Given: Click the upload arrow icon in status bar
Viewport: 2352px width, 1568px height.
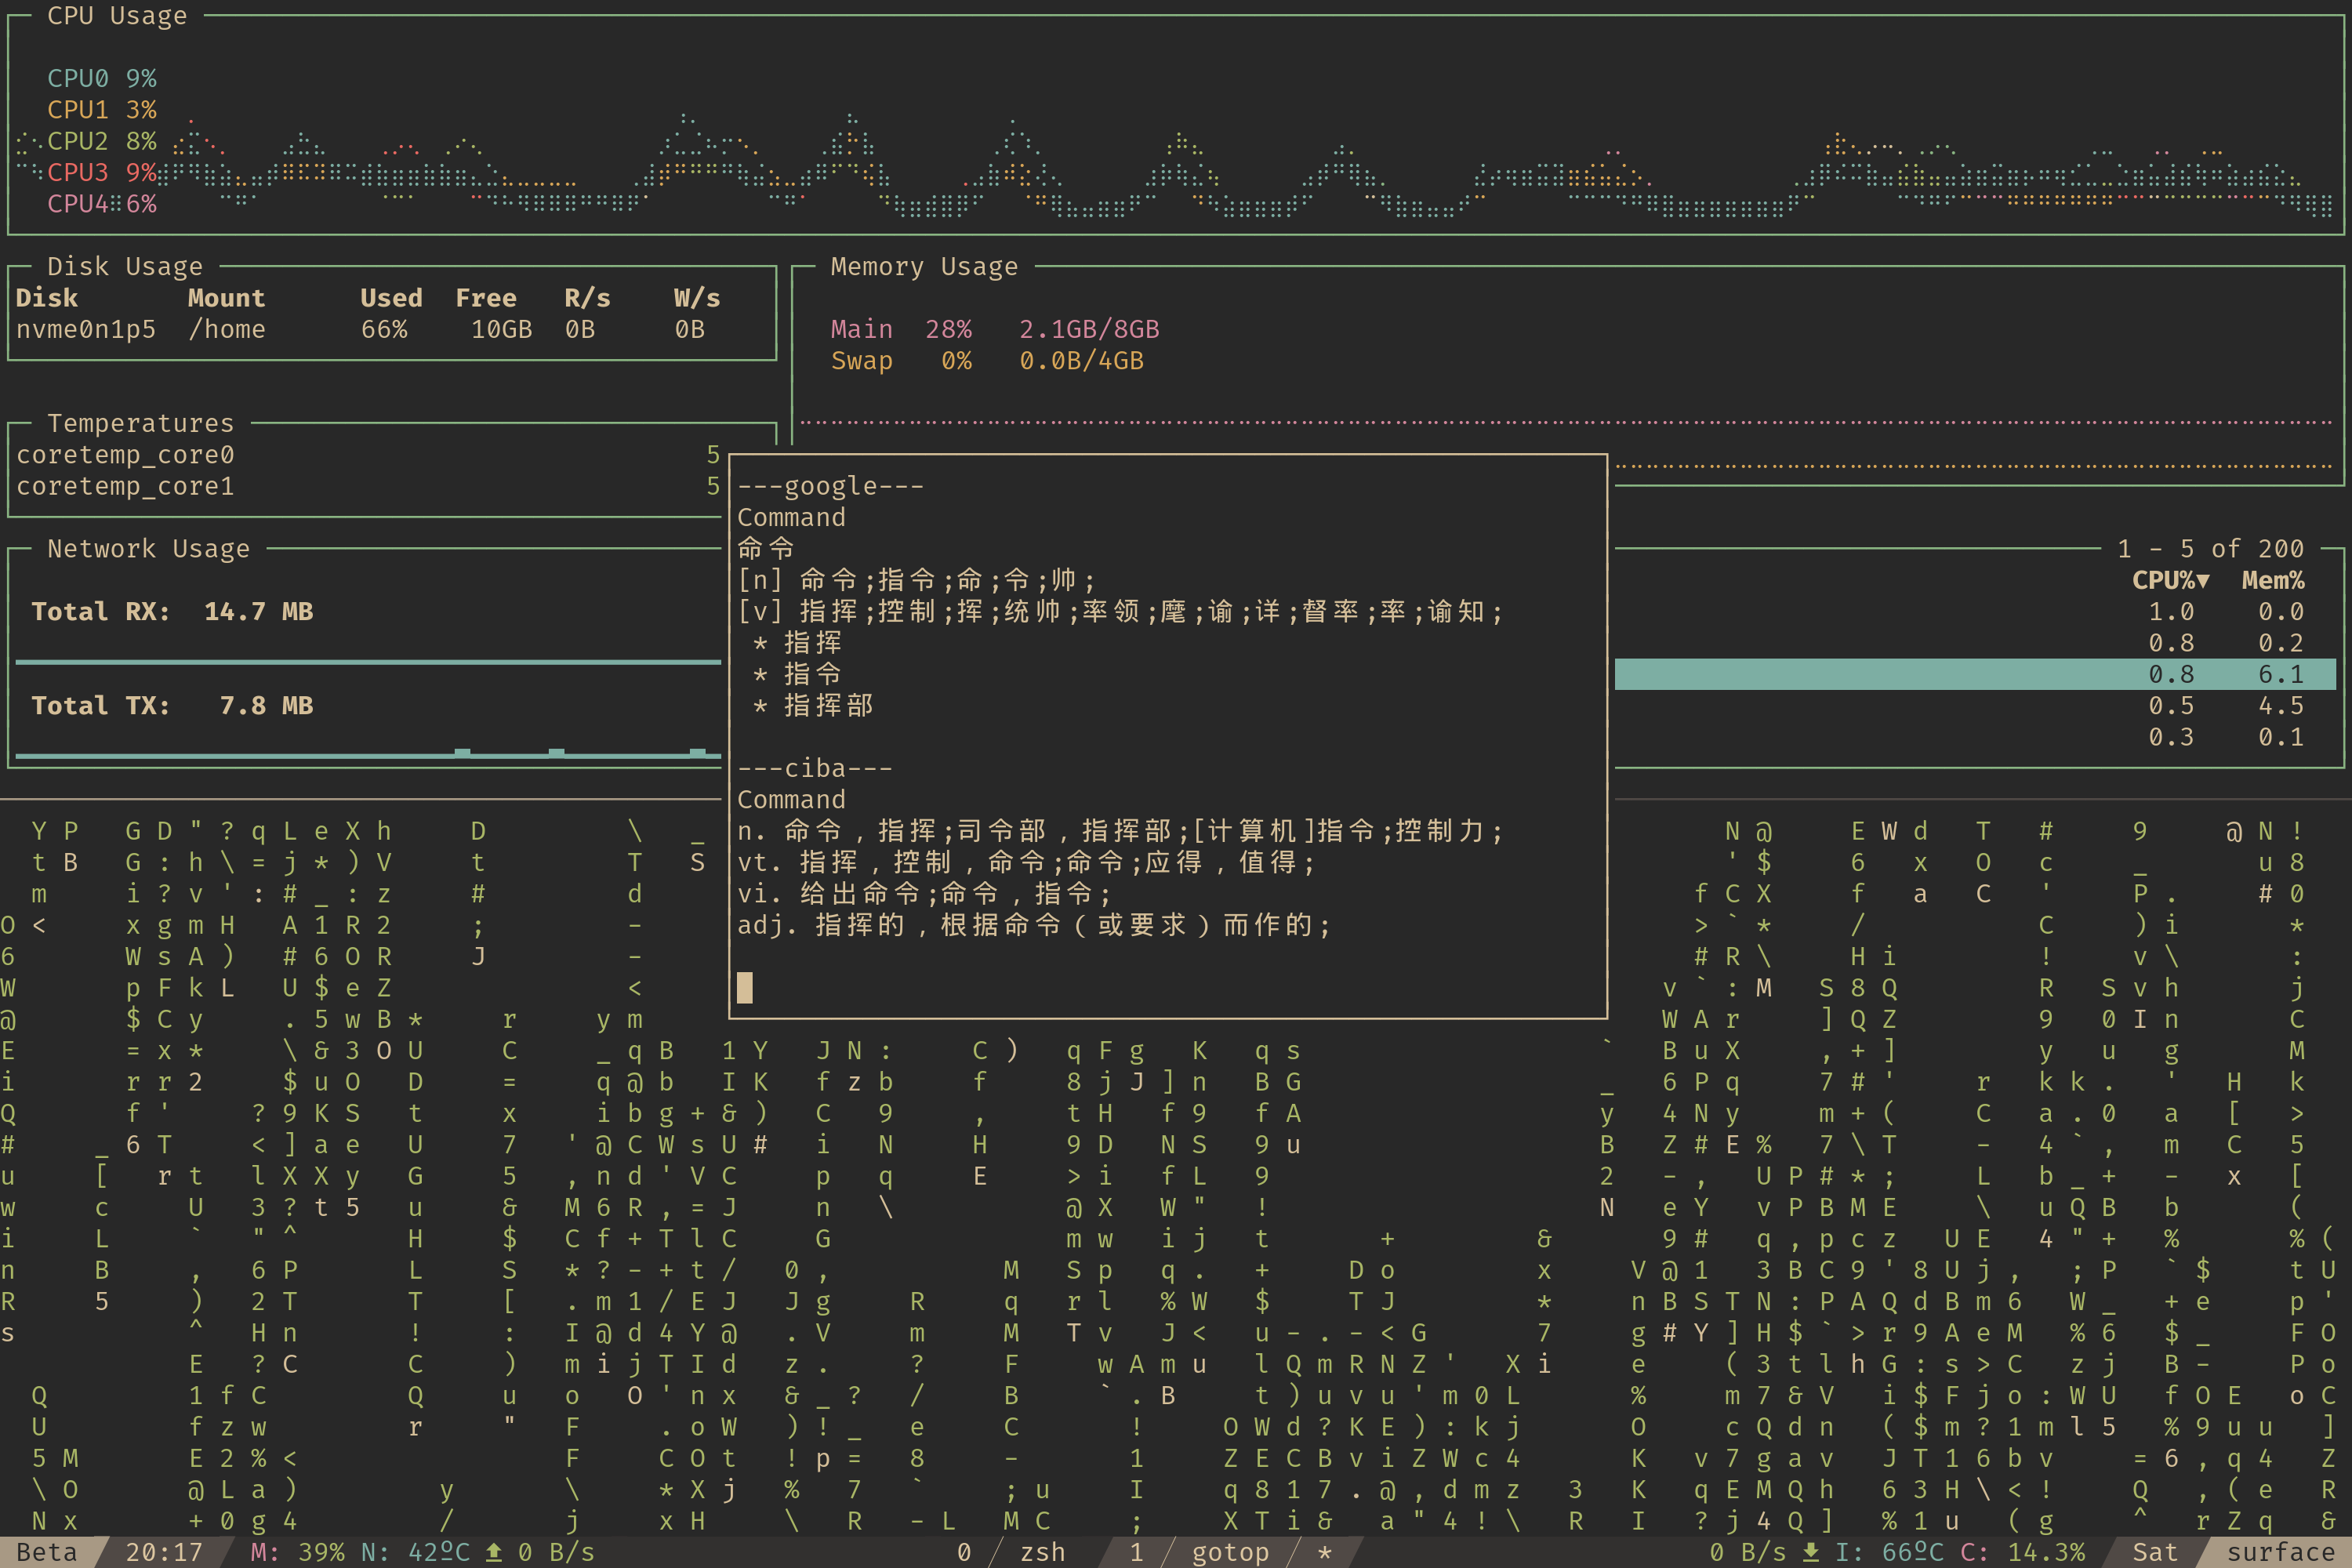Looking at the screenshot, I should 494,1552.
